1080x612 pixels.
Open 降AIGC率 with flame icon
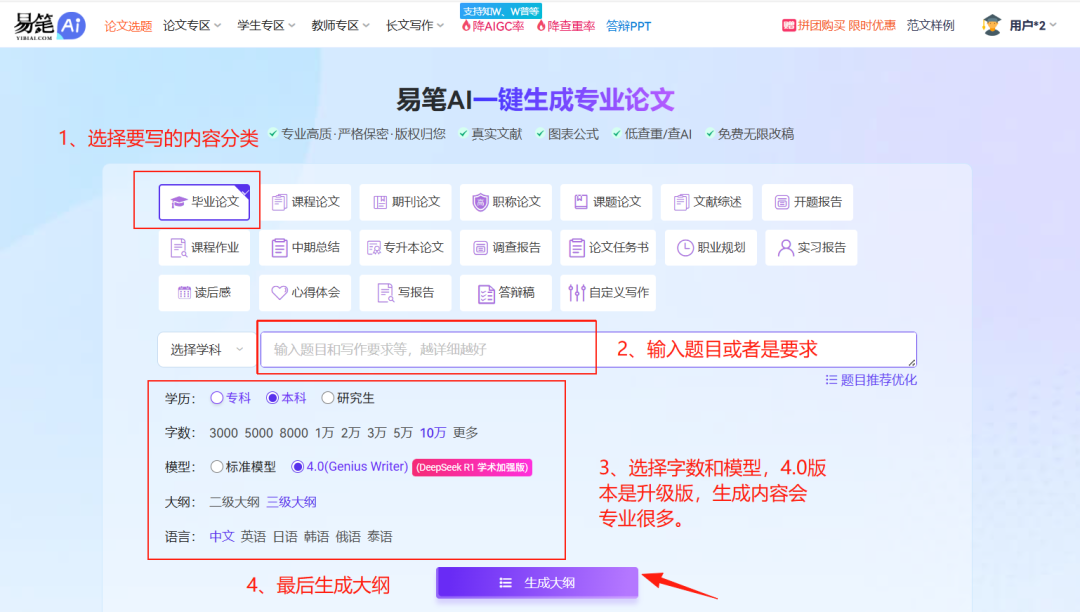(x=493, y=26)
